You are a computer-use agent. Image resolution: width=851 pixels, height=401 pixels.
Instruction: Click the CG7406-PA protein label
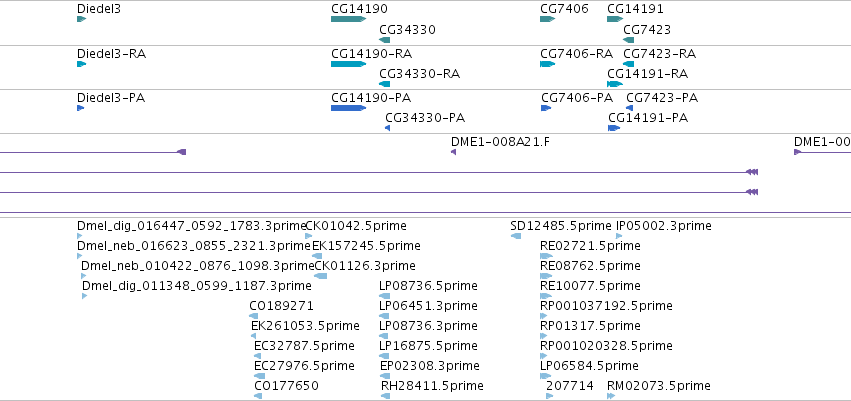[577, 98]
